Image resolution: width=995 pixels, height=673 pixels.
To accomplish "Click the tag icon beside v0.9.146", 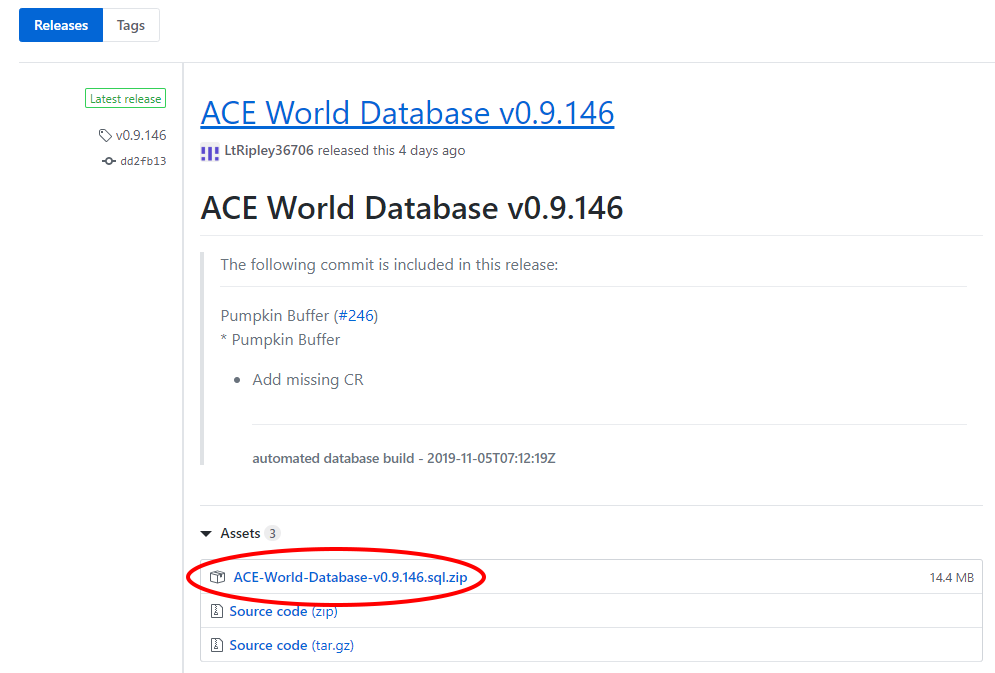I will 105,135.
